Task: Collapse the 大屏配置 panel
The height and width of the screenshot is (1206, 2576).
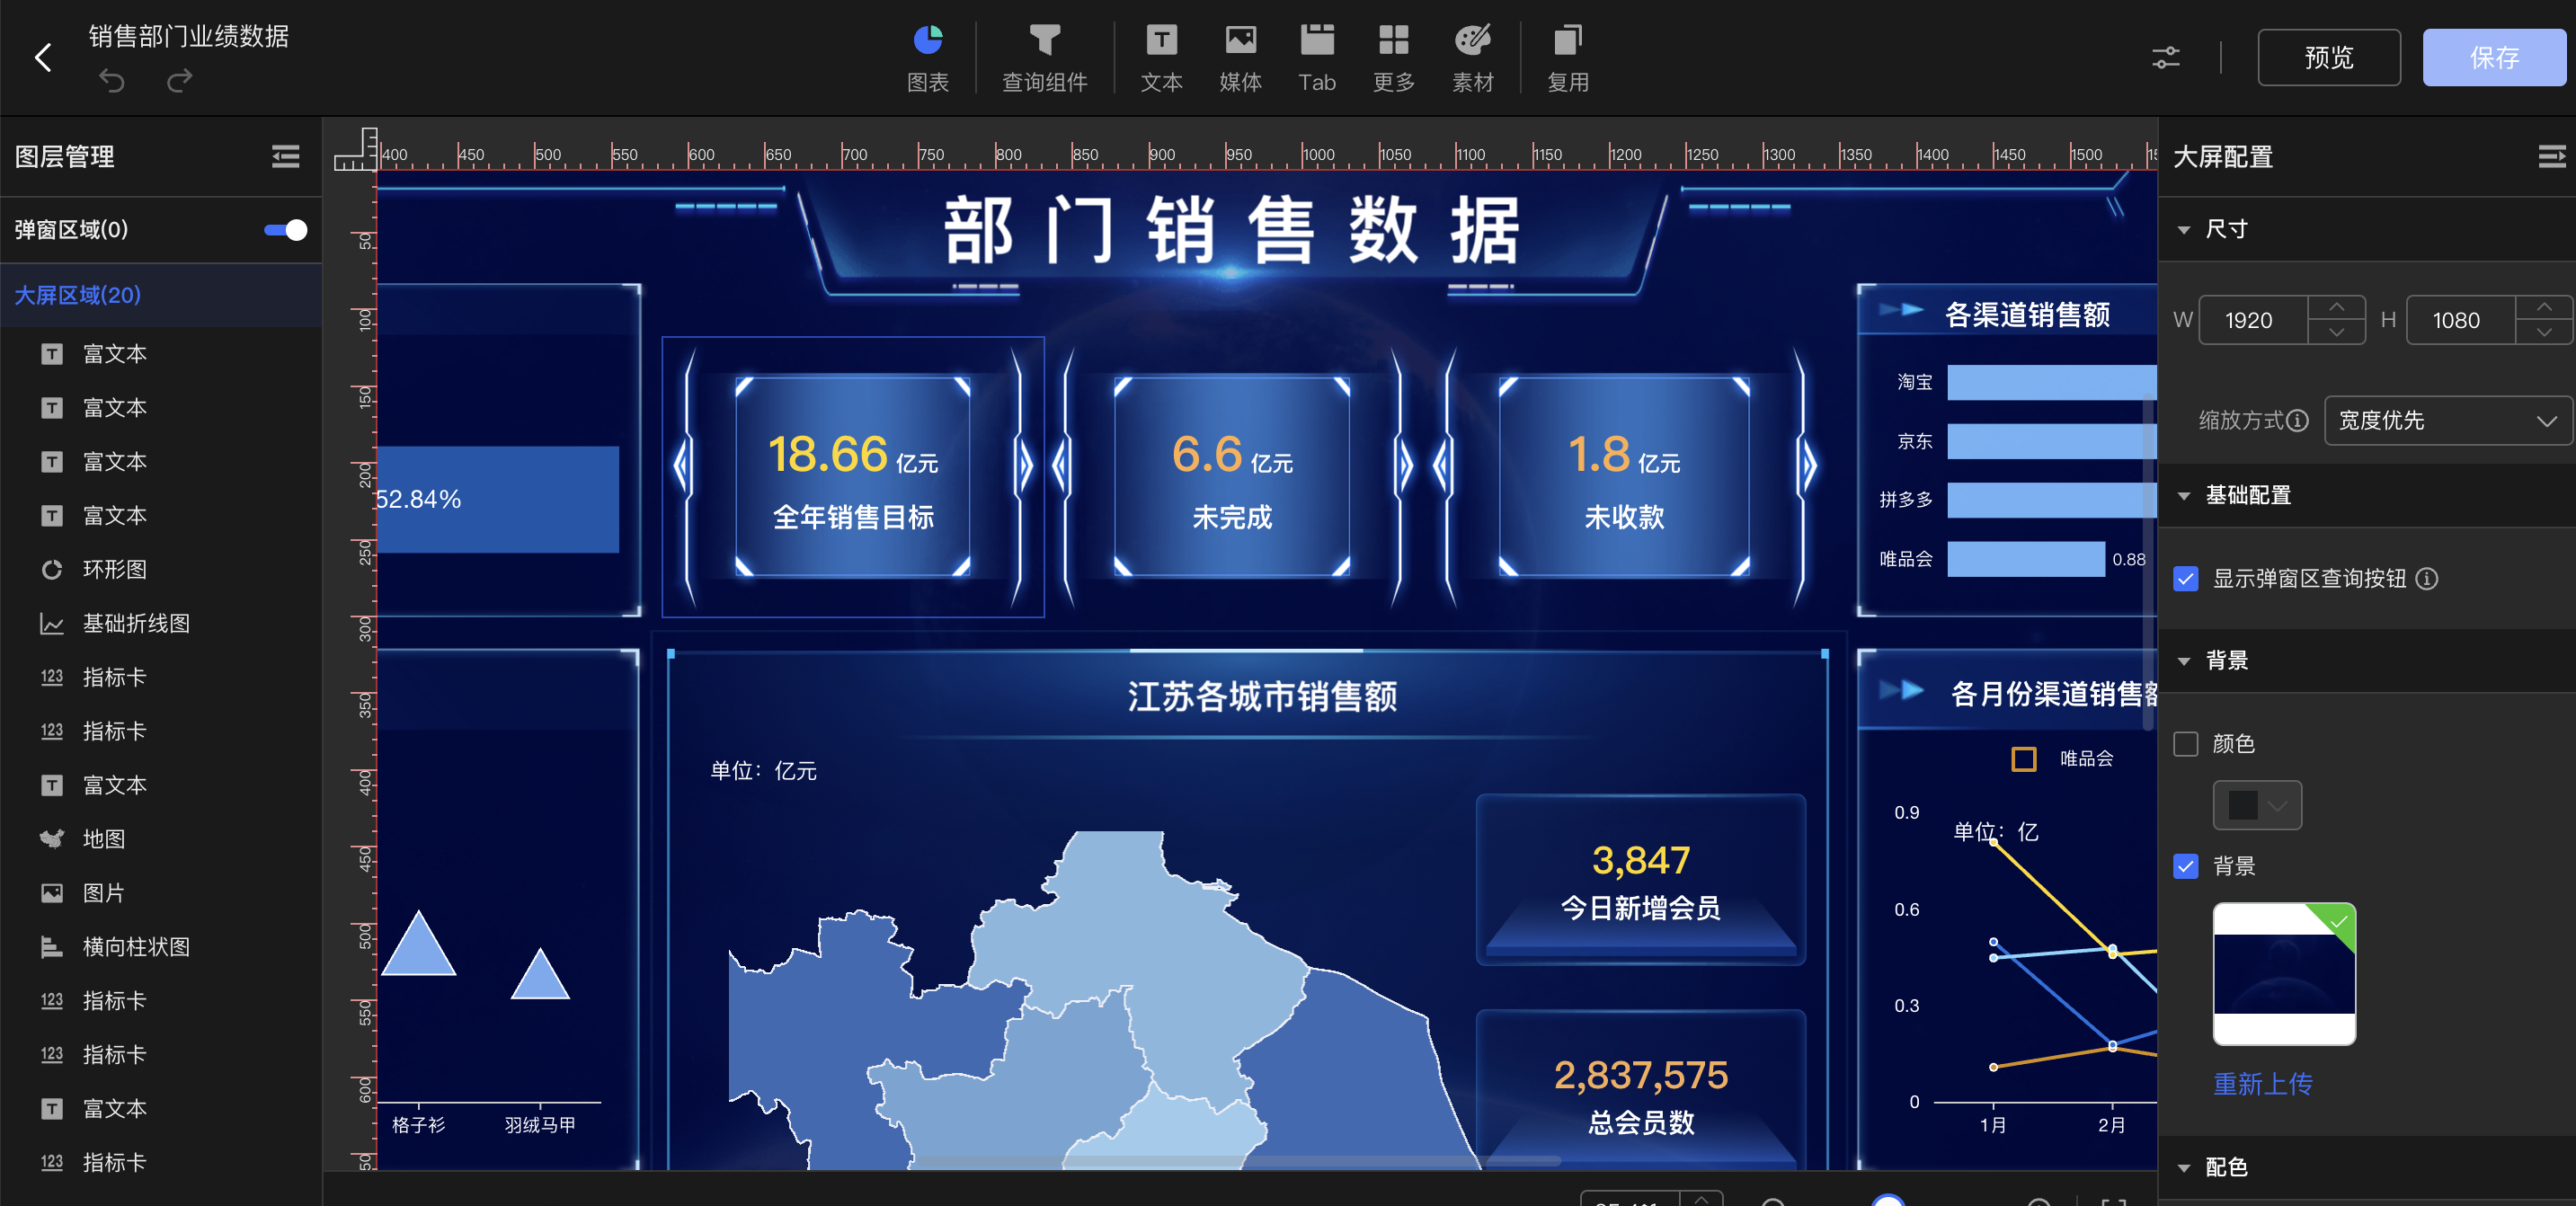Action: [x=2551, y=156]
